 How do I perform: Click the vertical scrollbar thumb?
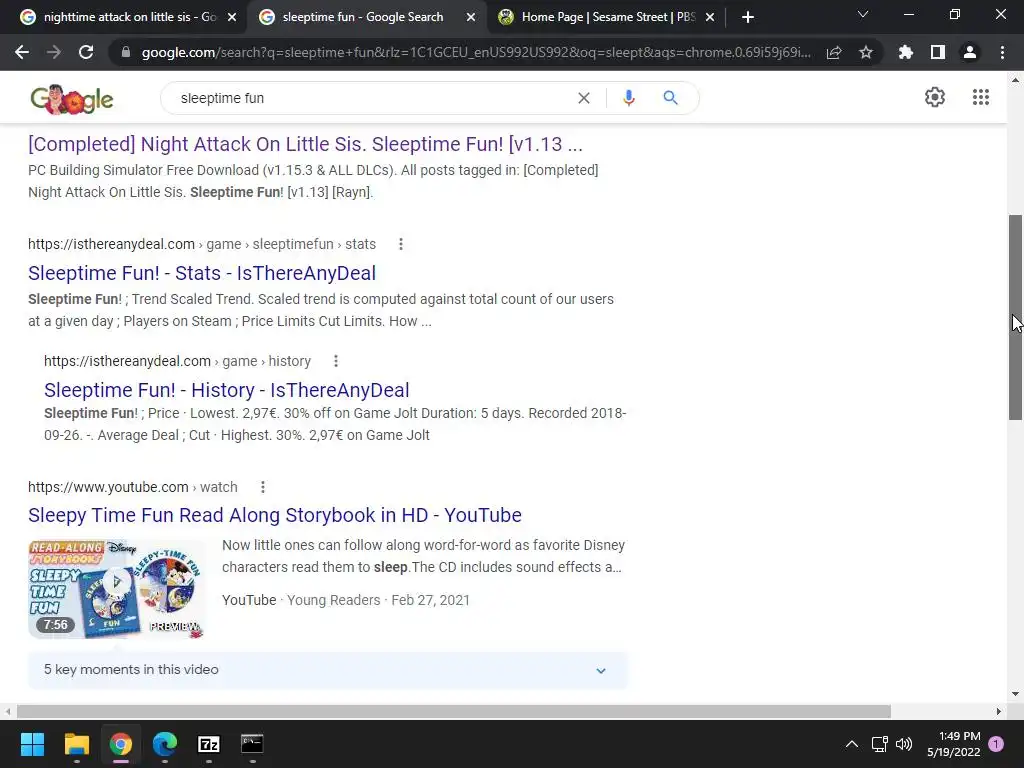tap(1015, 317)
